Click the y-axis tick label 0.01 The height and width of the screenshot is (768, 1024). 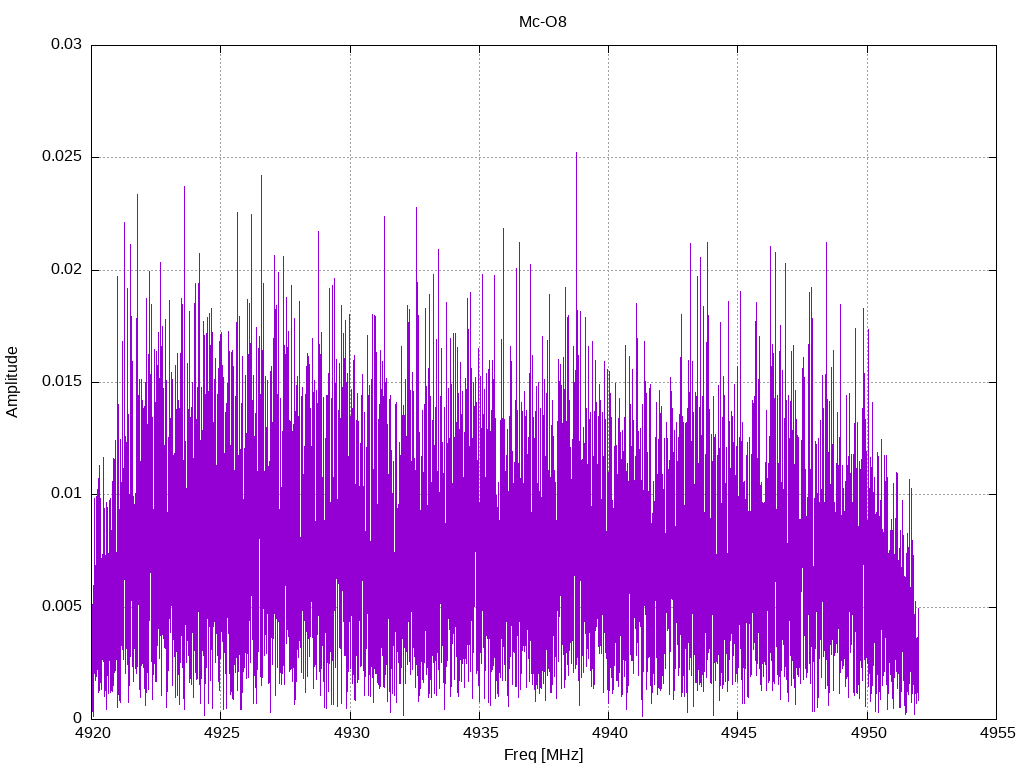[67, 493]
